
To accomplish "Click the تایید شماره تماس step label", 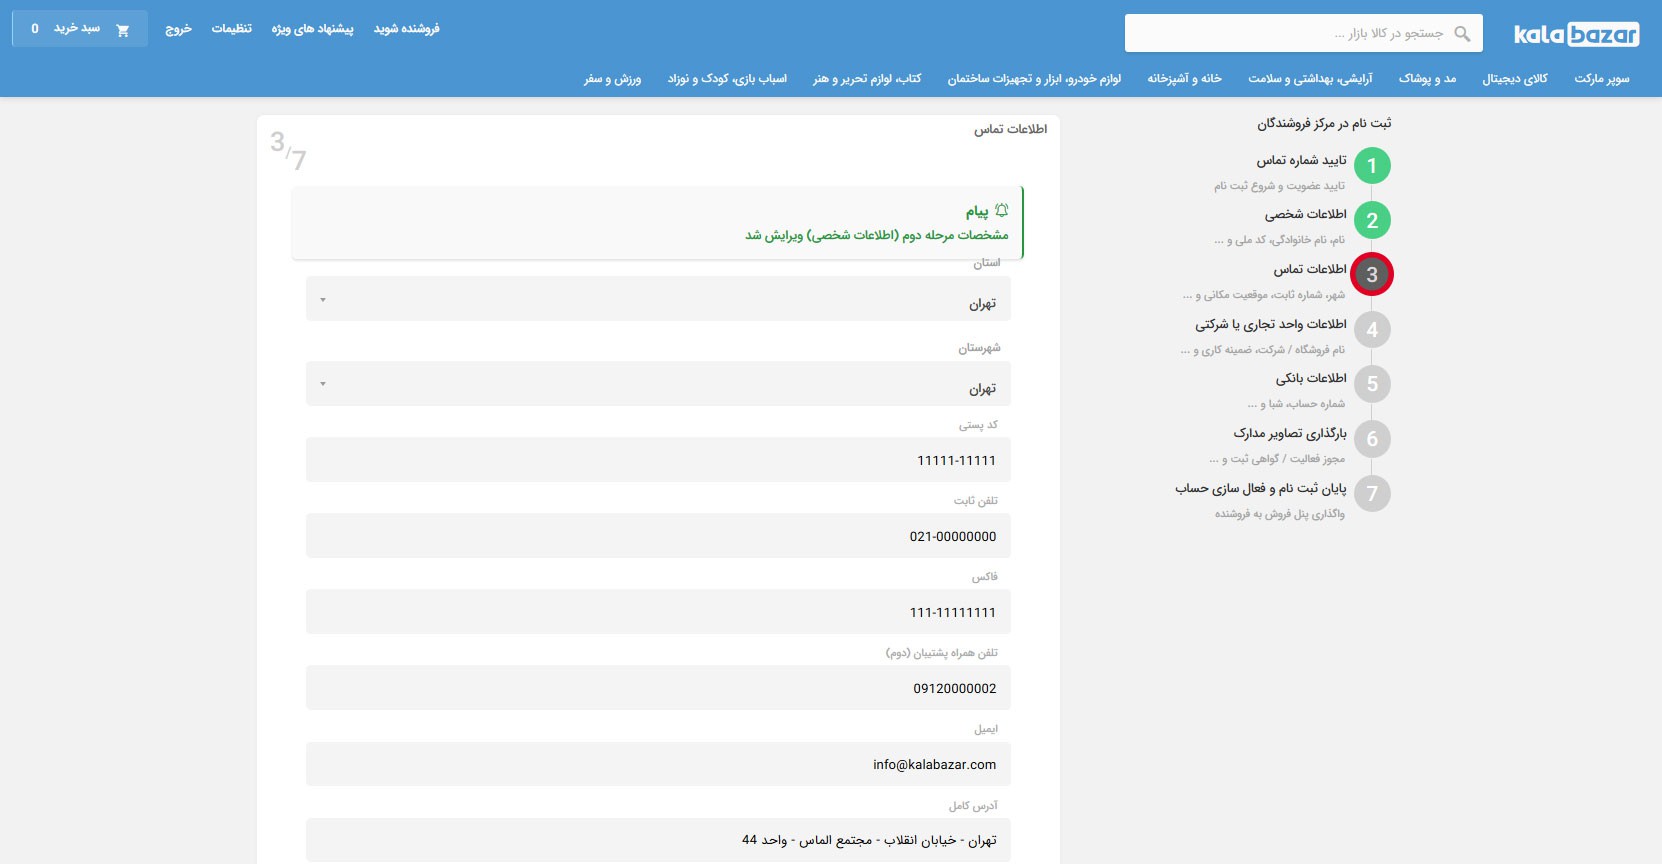I will [1302, 160].
